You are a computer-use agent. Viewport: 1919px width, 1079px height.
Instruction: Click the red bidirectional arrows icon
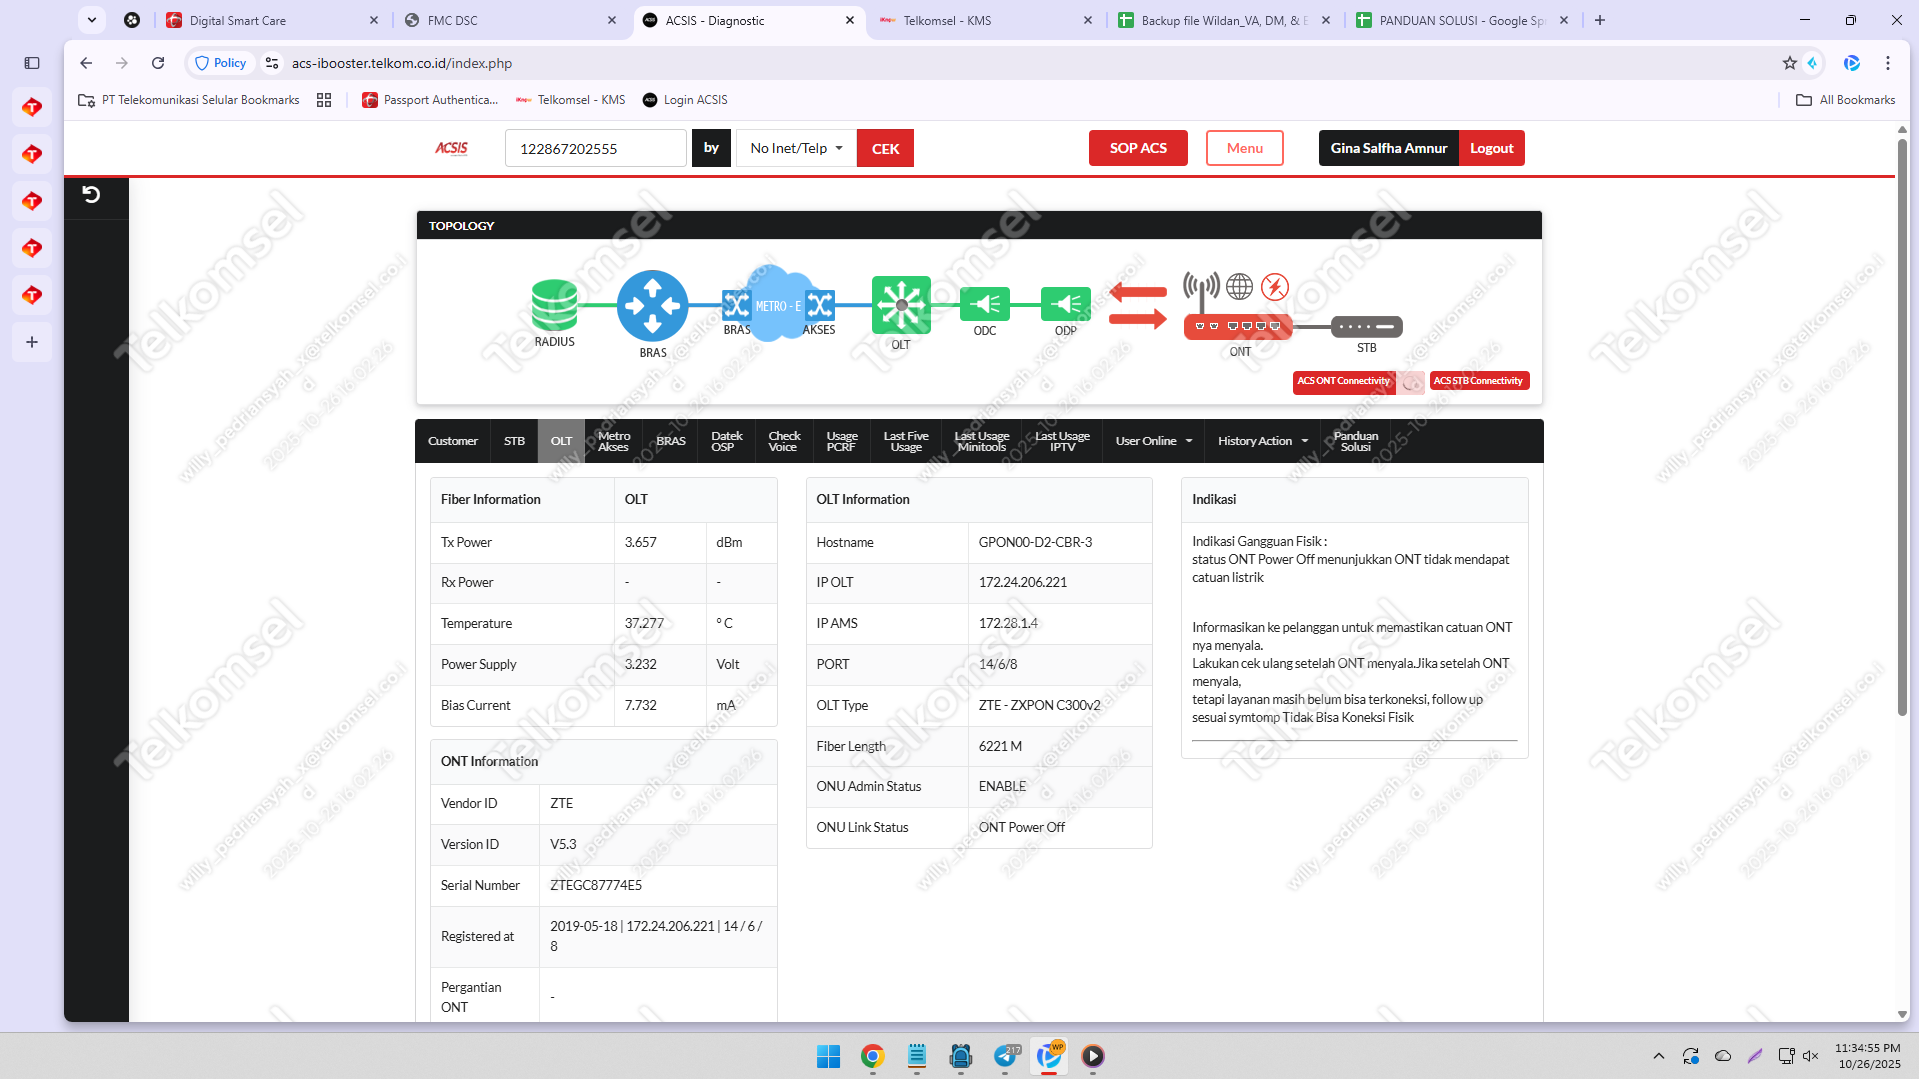[1138, 305]
